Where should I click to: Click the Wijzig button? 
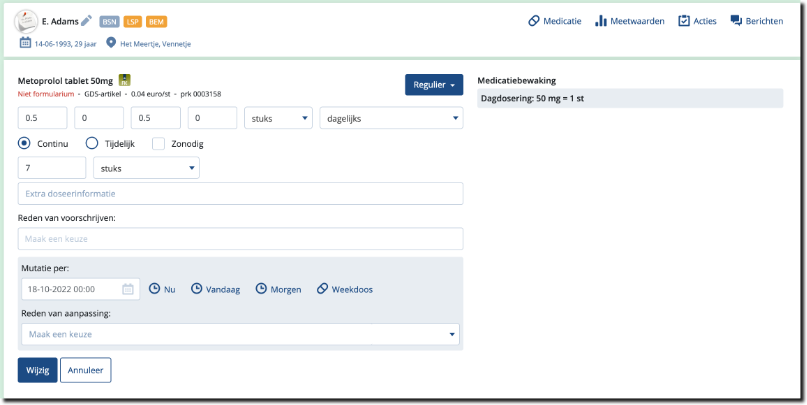point(37,370)
